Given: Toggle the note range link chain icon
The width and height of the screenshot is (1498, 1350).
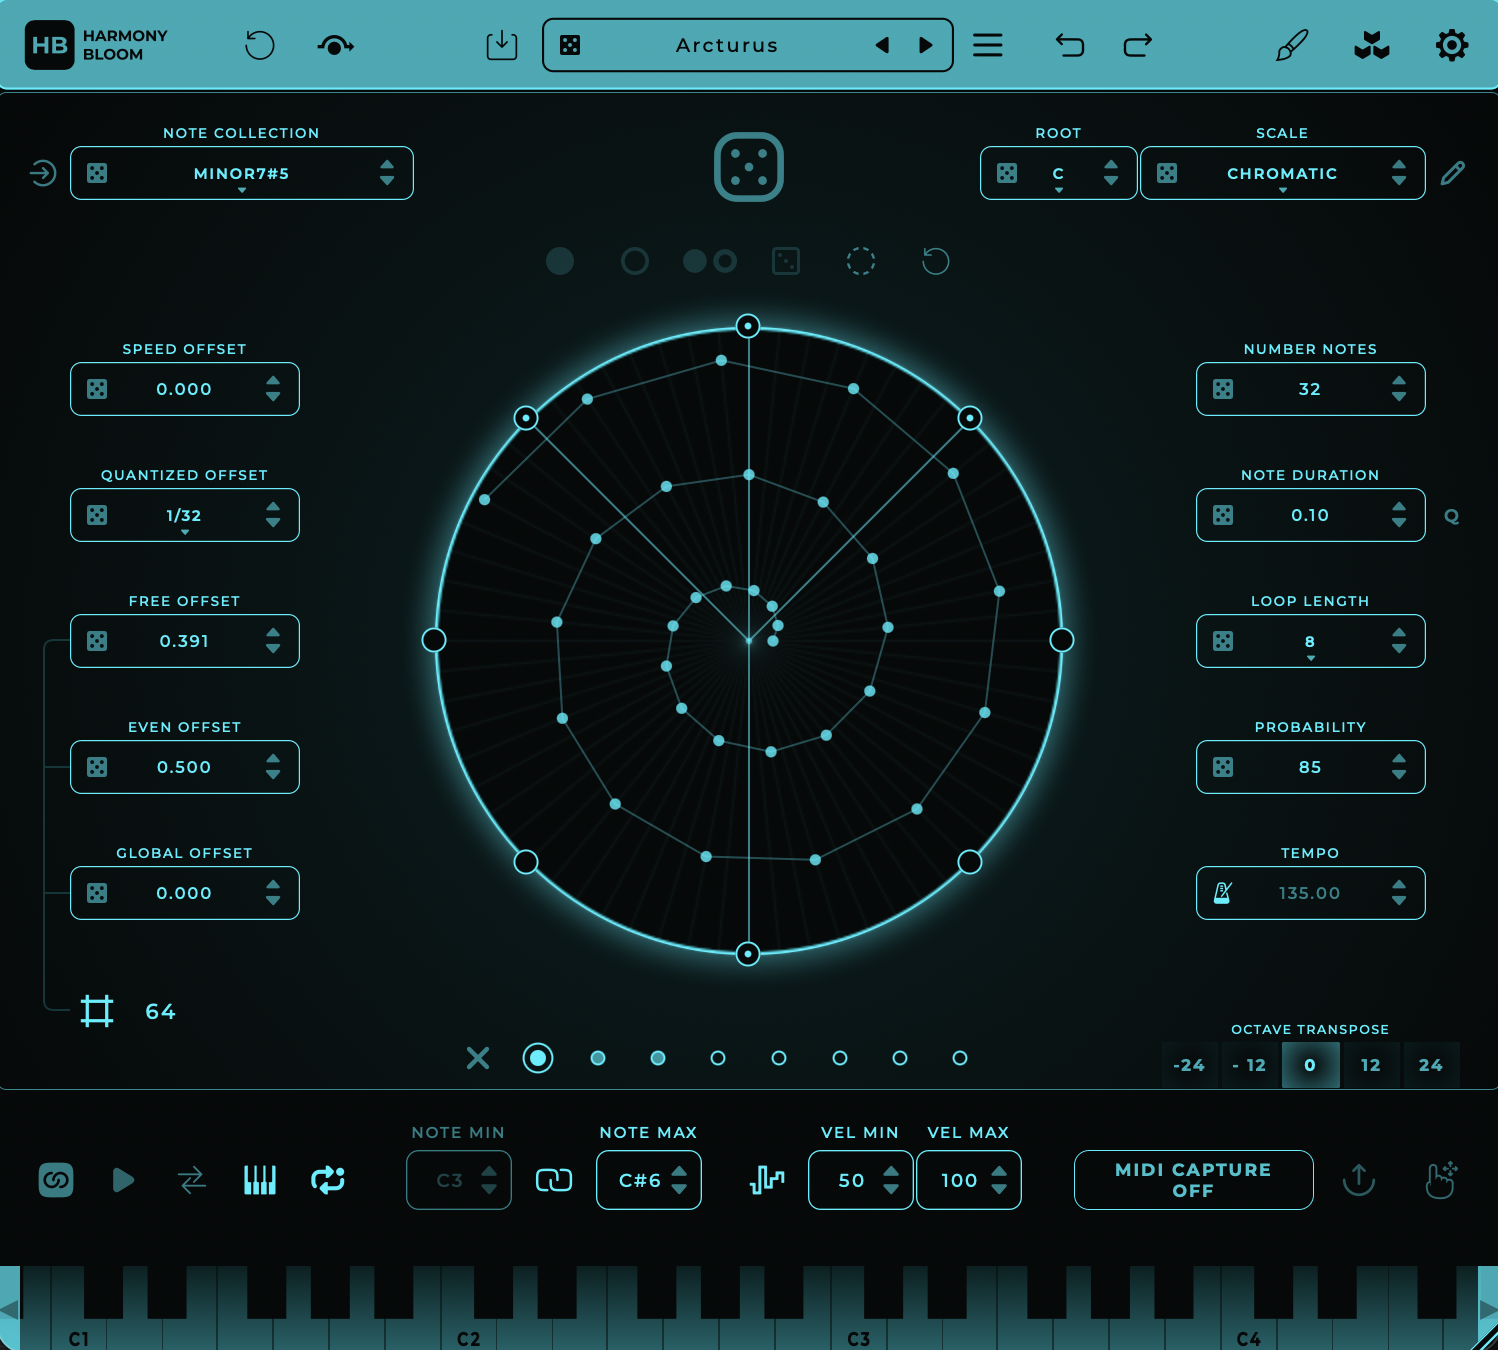Looking at the screenshot, I should [x=554, y=1180].
